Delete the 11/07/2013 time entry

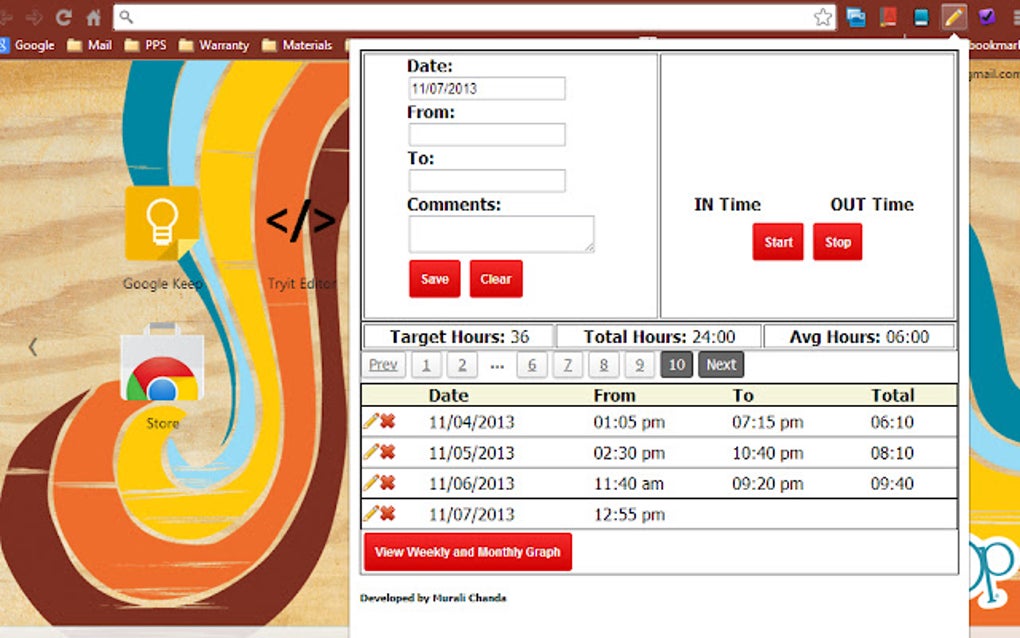[388, 514]
